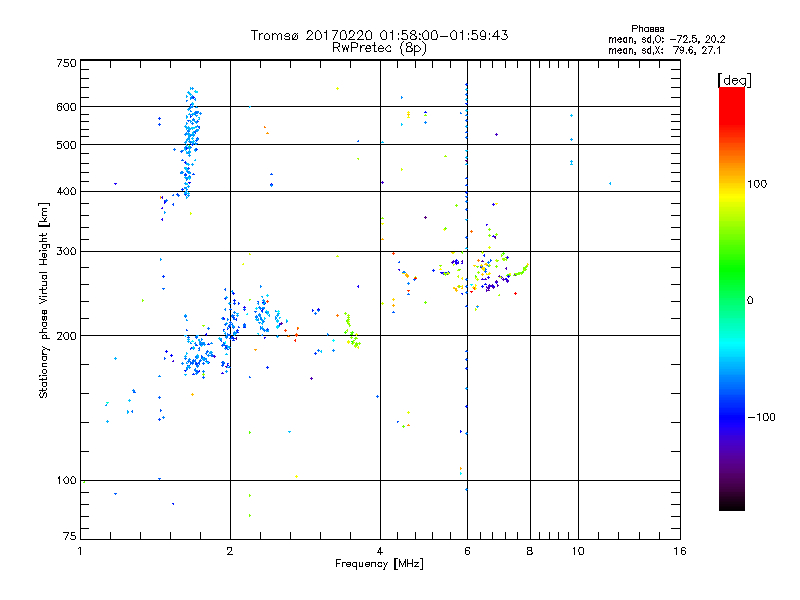800x600 pixels.
Task: Click the x-axis label '6'
Action: (467, 551)
